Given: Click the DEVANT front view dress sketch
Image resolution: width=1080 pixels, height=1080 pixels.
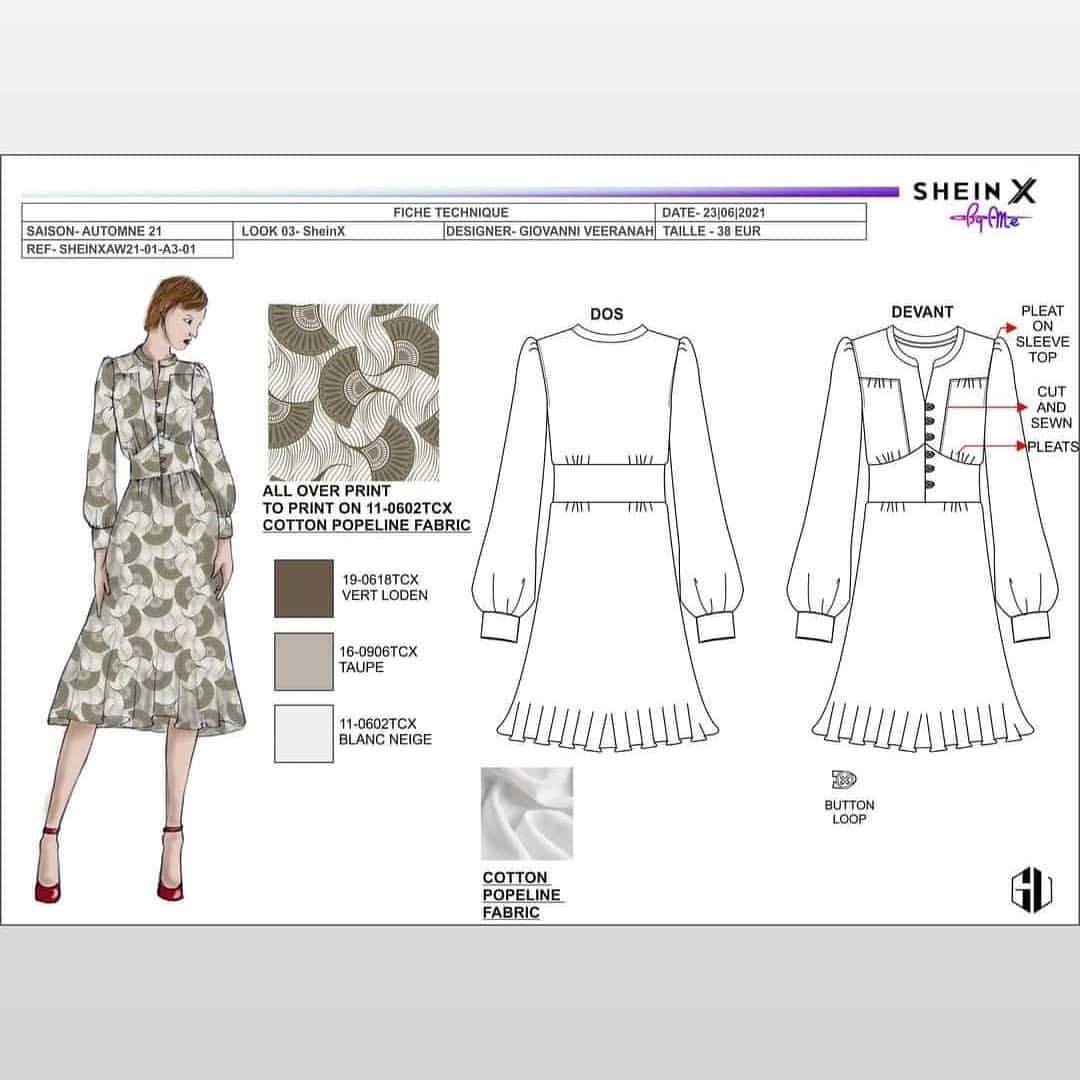Looking at the screenshot, I should click(923, 537).
